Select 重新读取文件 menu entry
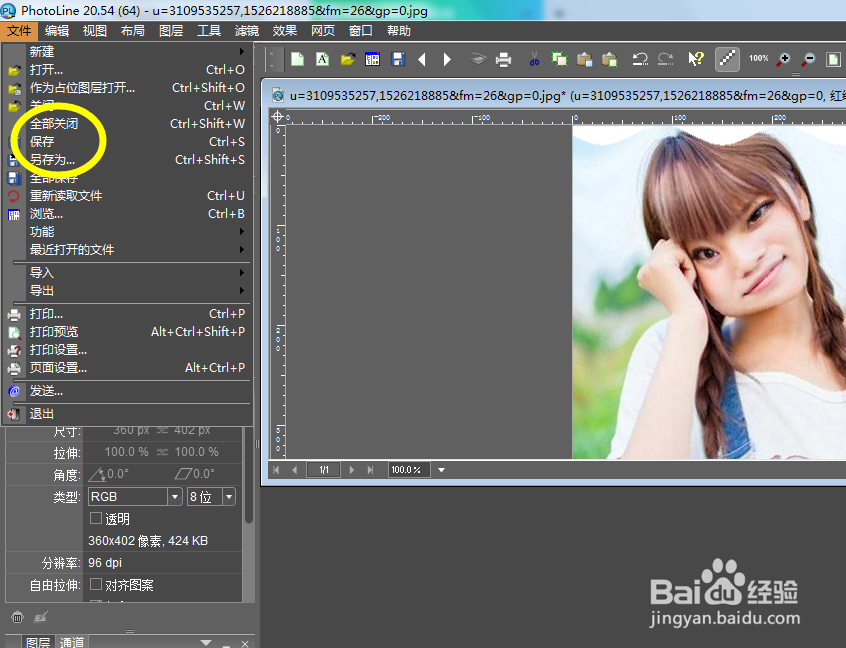 coord(129,195)
